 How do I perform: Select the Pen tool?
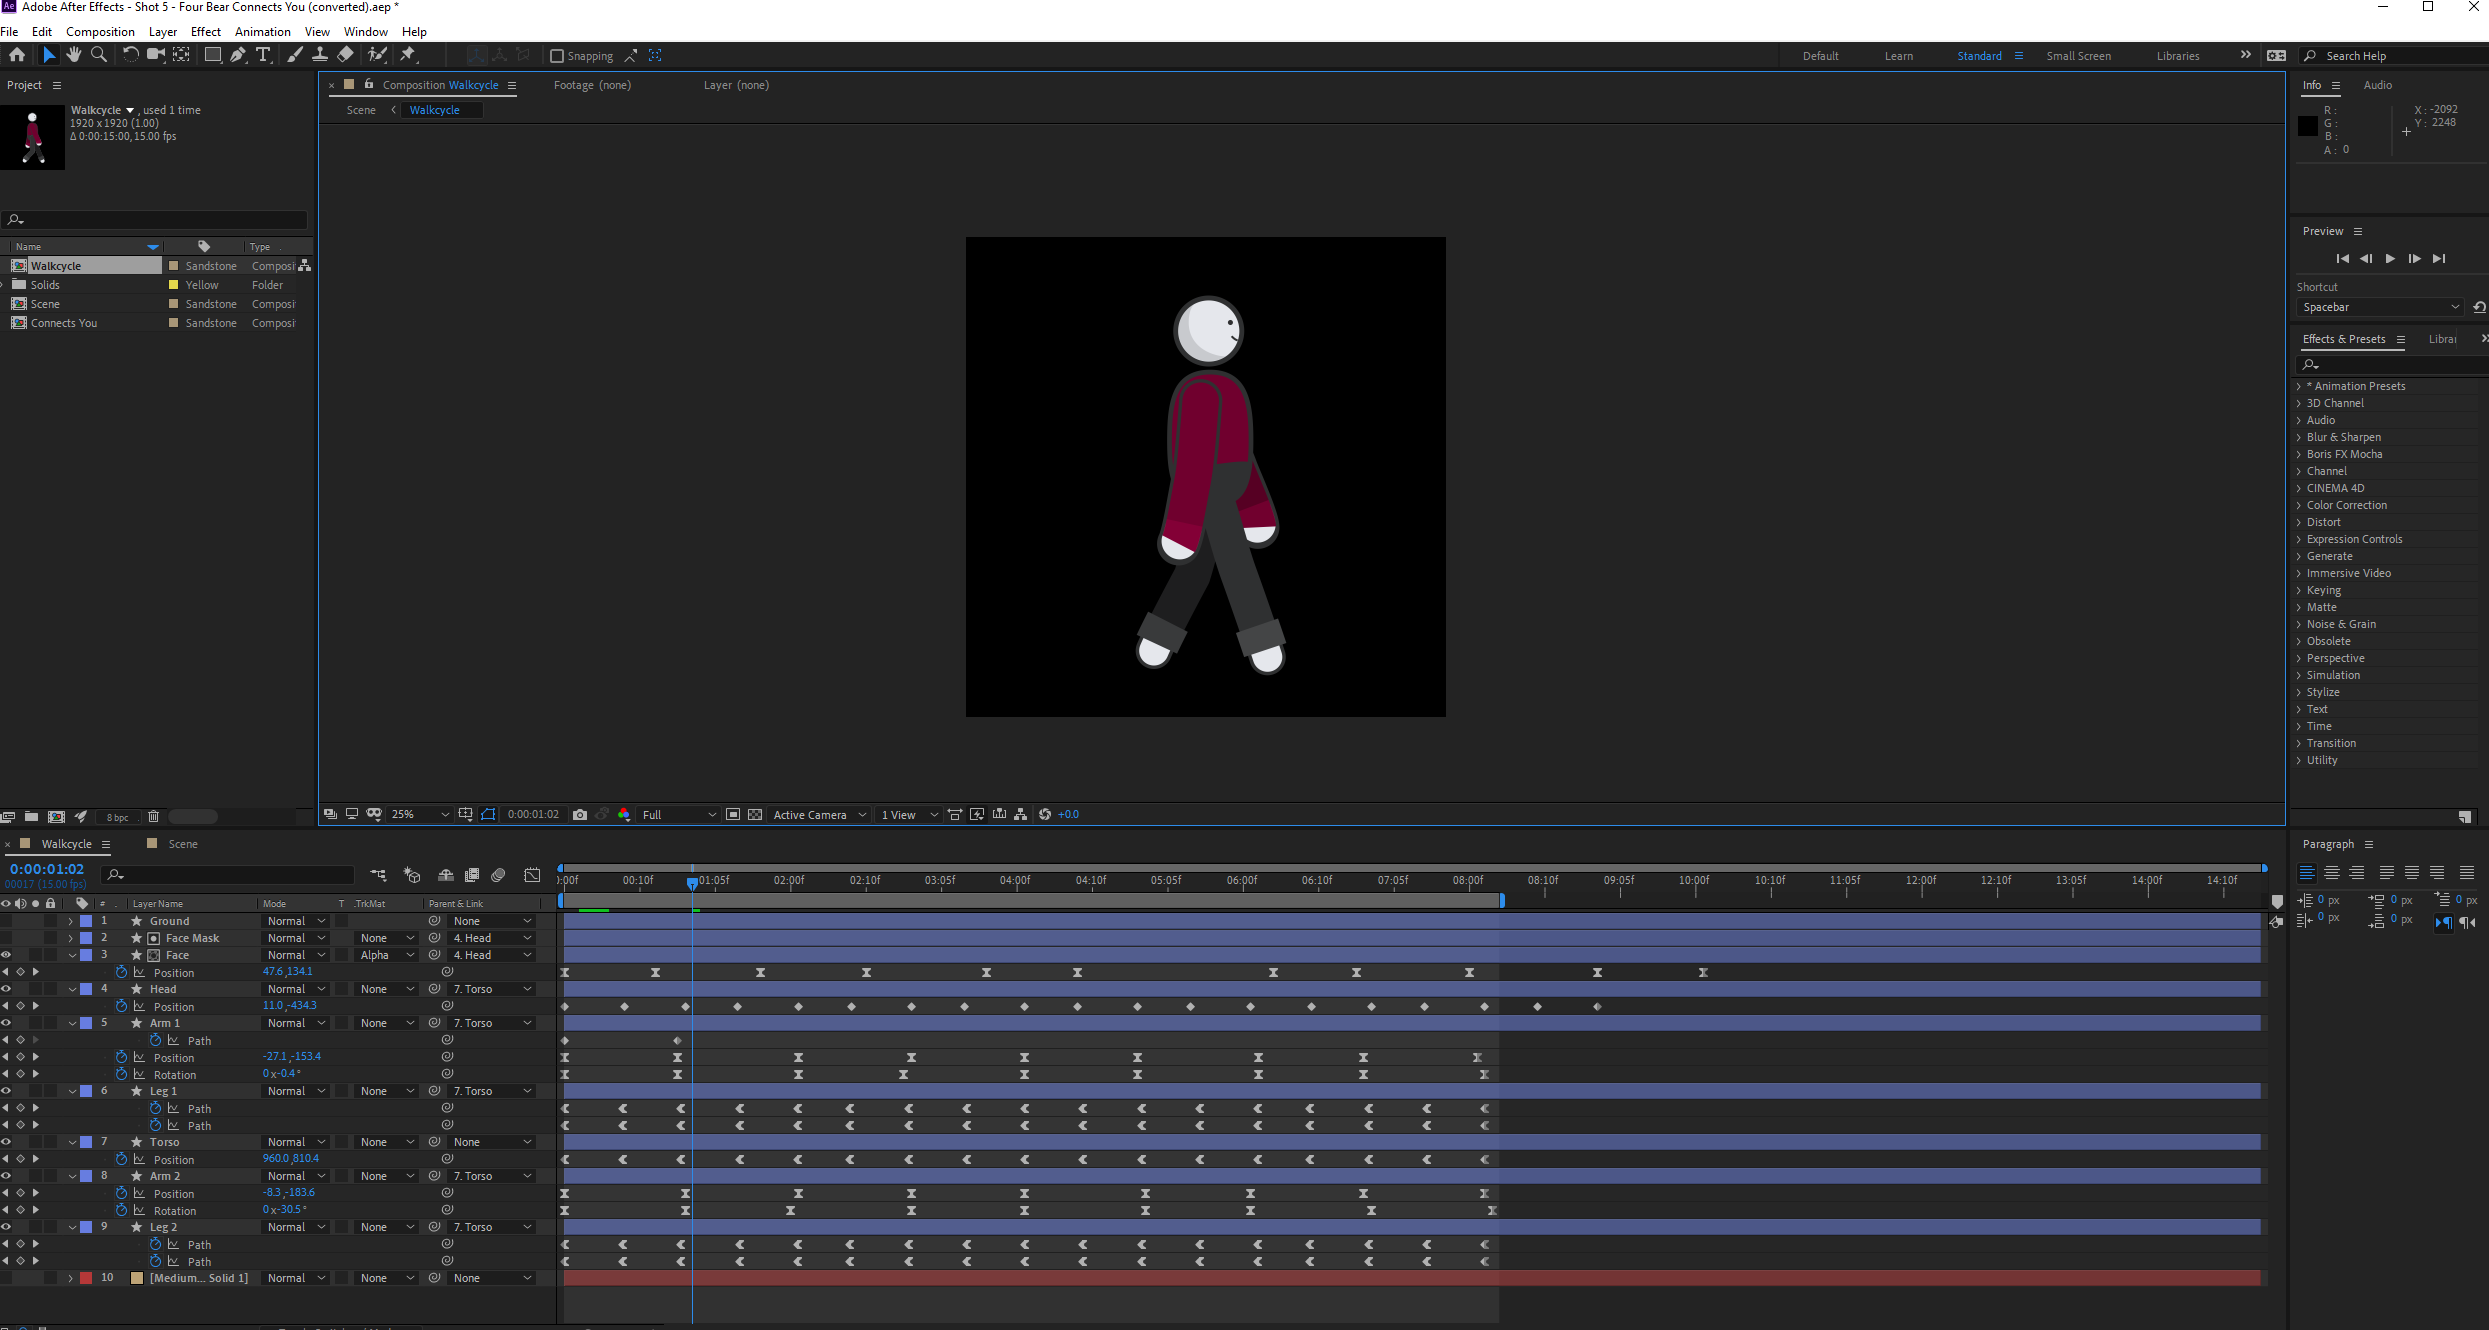pos(237,55)
